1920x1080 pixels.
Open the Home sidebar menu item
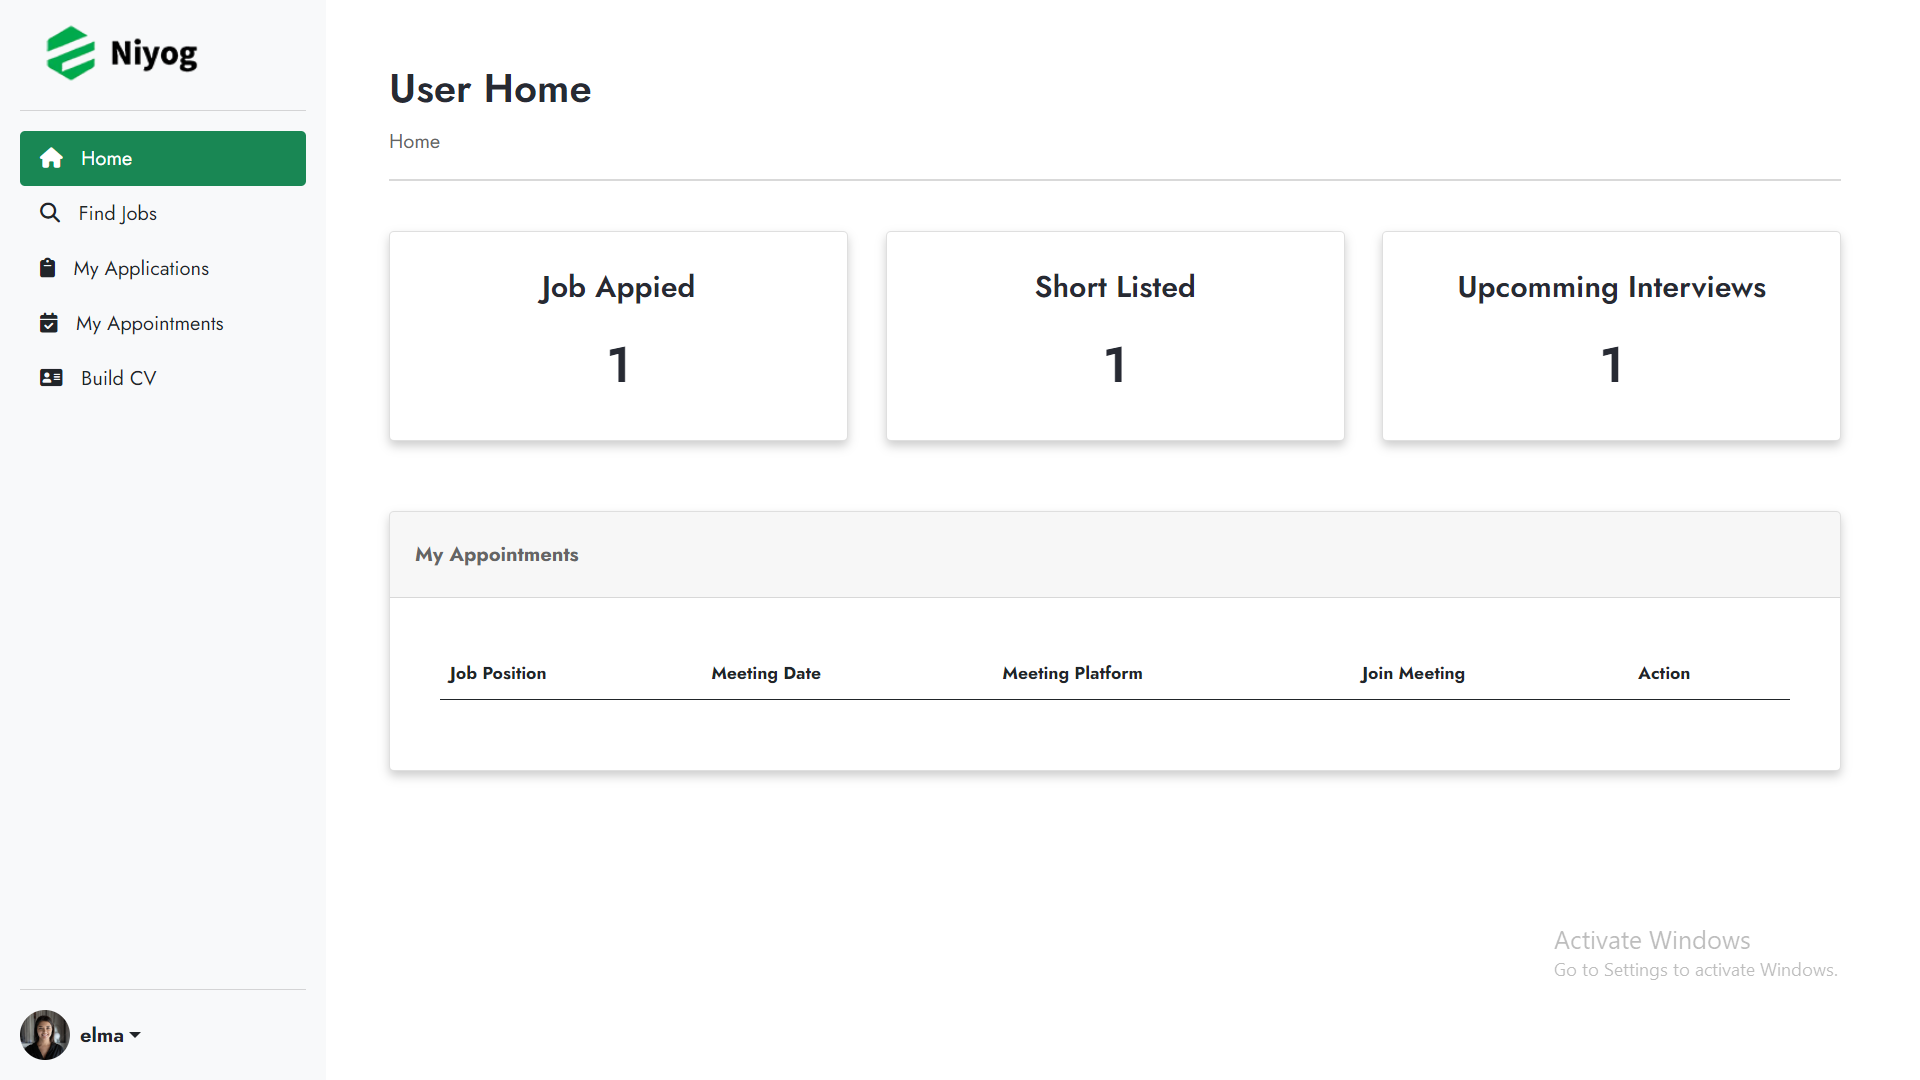pyautogui.click(x=163, y=158)
